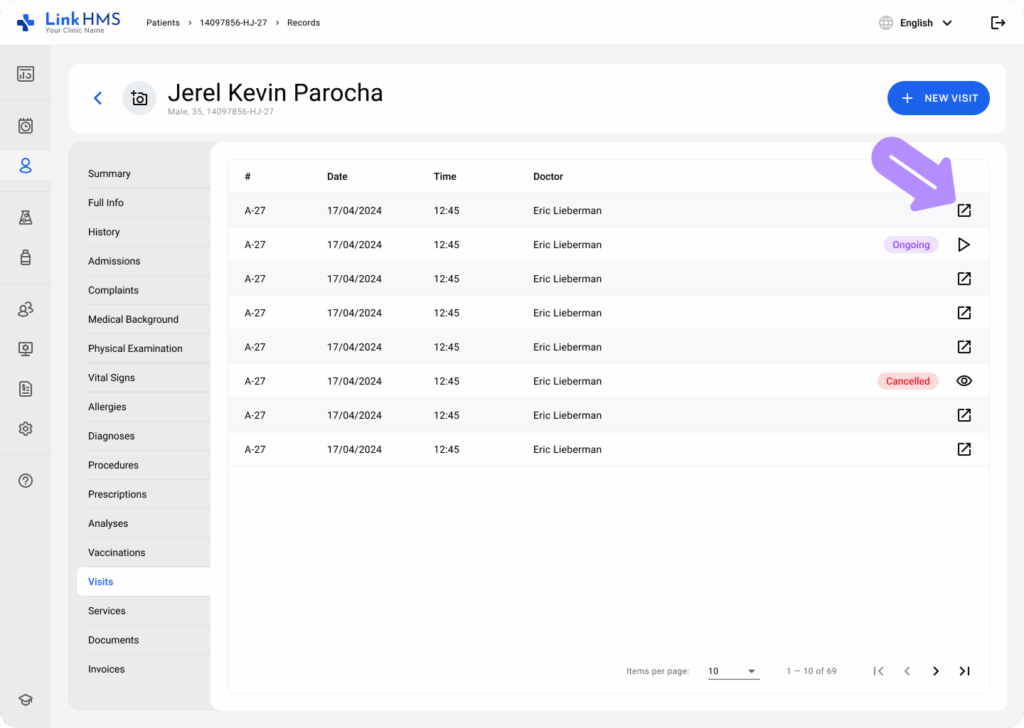Image resolution: width=1024 pixels, height=728 pixels.
Task: Open the appointments calendar sidebar icon
Action: coord(26,126)
